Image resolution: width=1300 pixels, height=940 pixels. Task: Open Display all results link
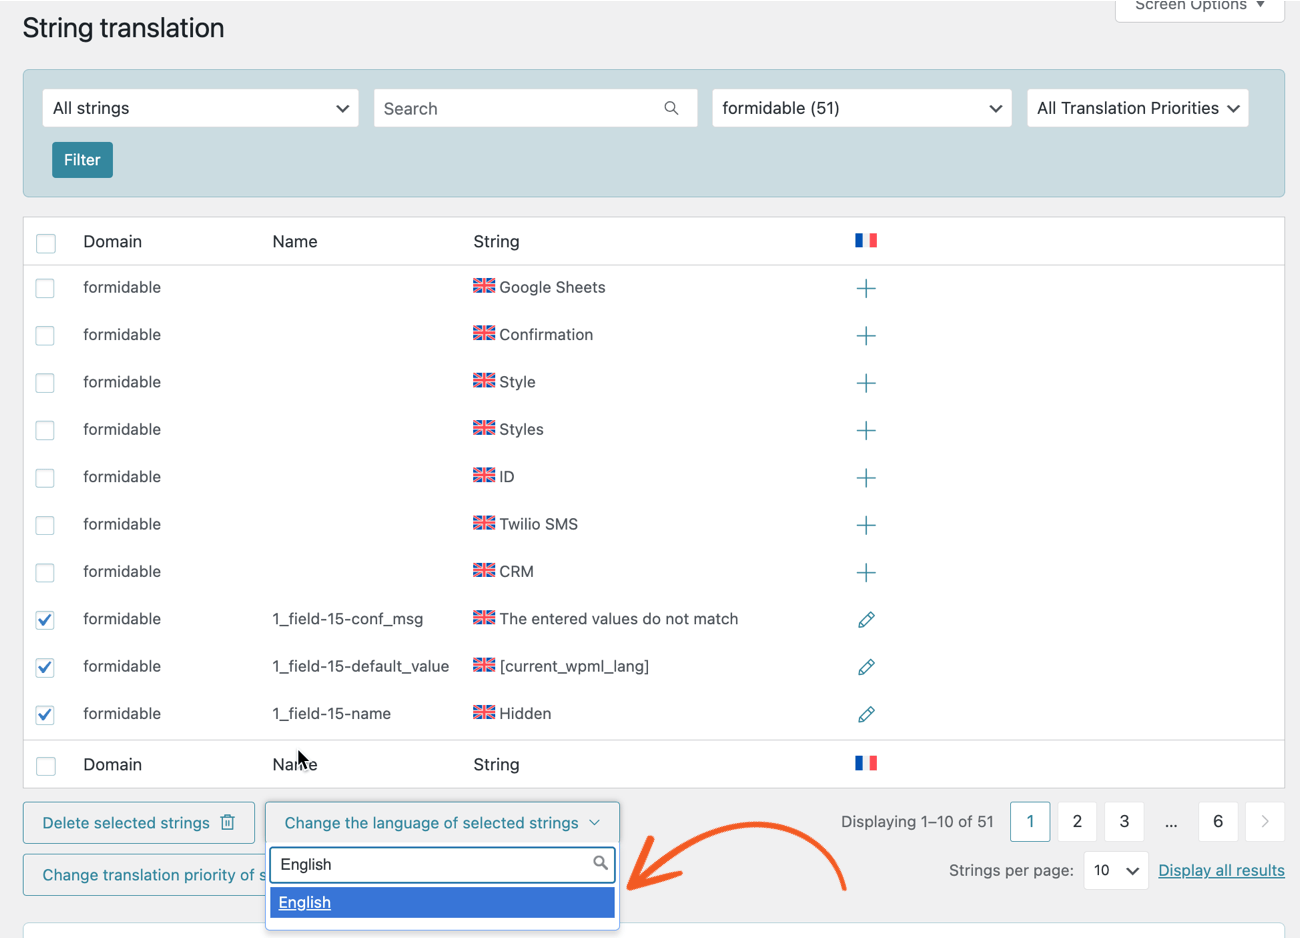1221,870
